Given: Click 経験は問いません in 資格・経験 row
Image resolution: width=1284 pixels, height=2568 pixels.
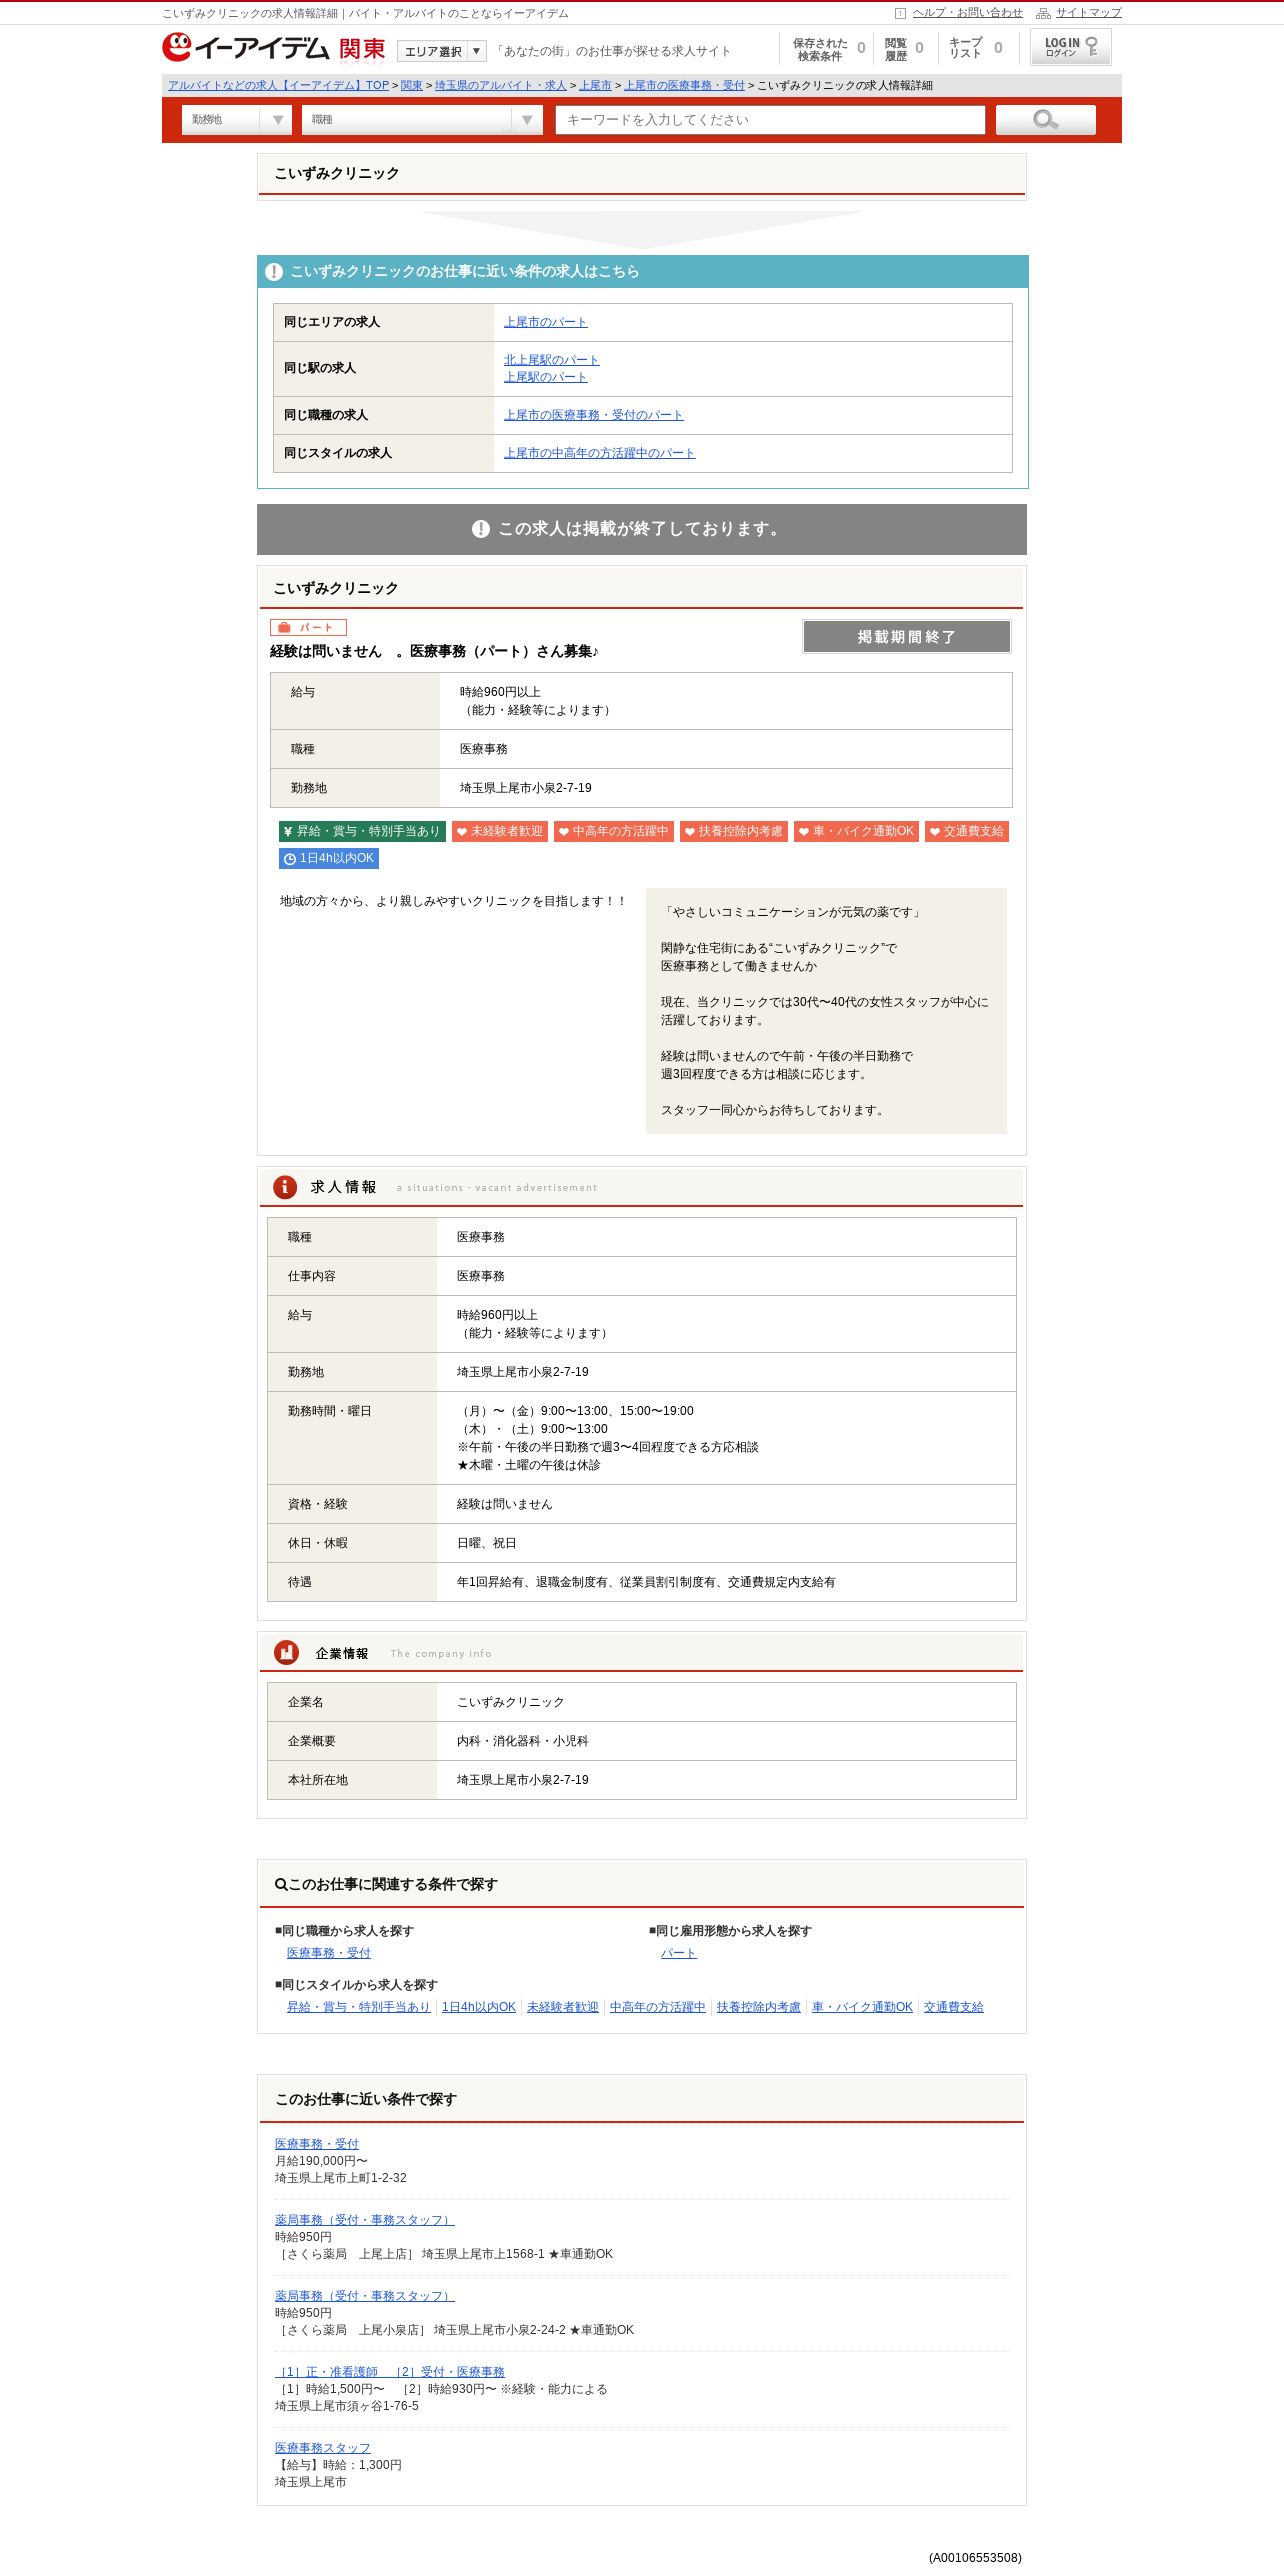Looking at the screenshot, I should click(x=505, y=1504).
